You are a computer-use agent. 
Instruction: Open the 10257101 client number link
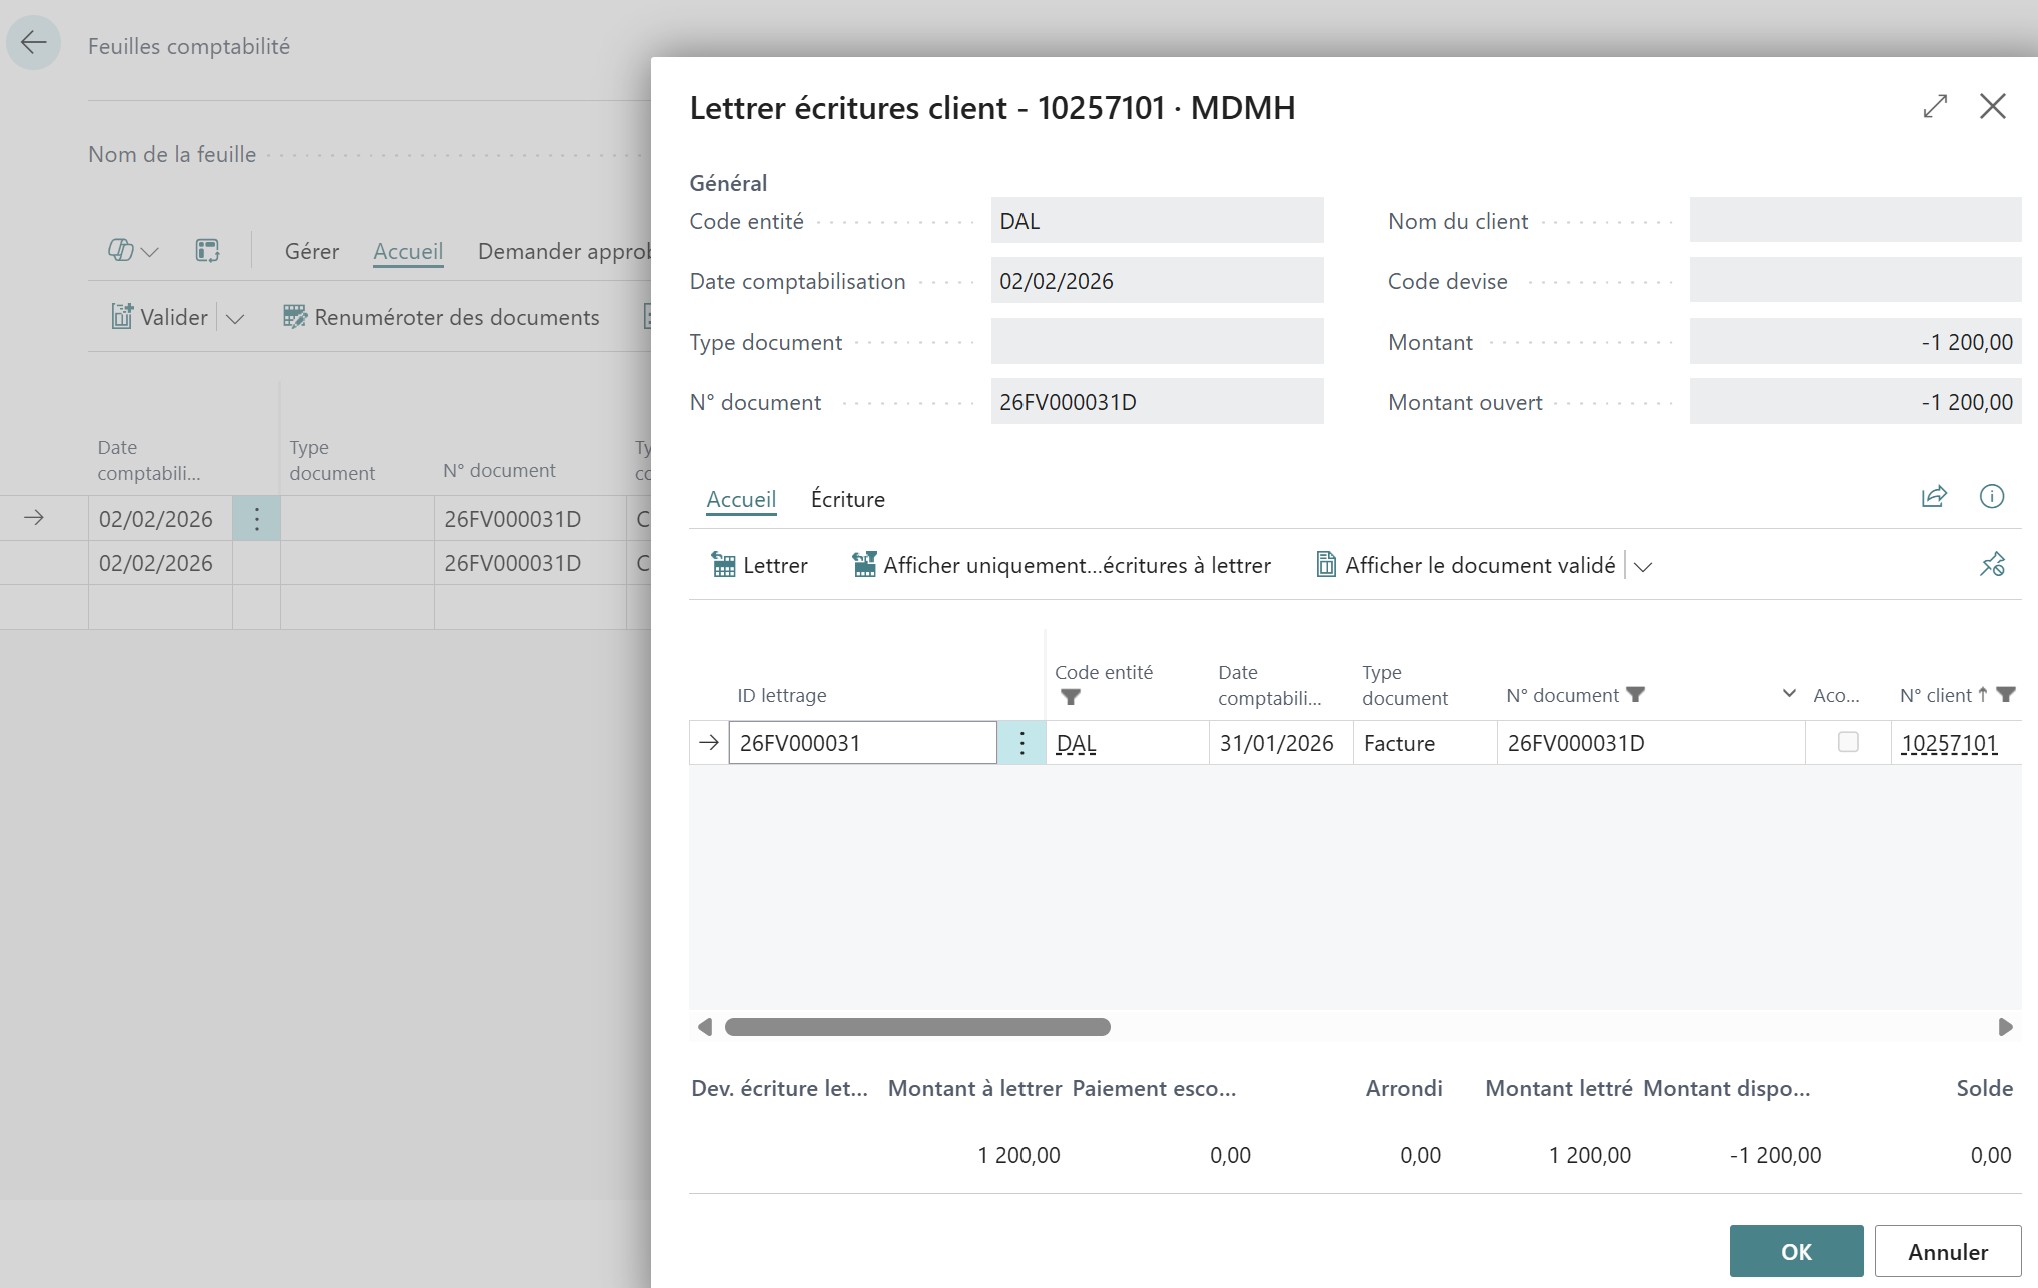[1948, 743]
